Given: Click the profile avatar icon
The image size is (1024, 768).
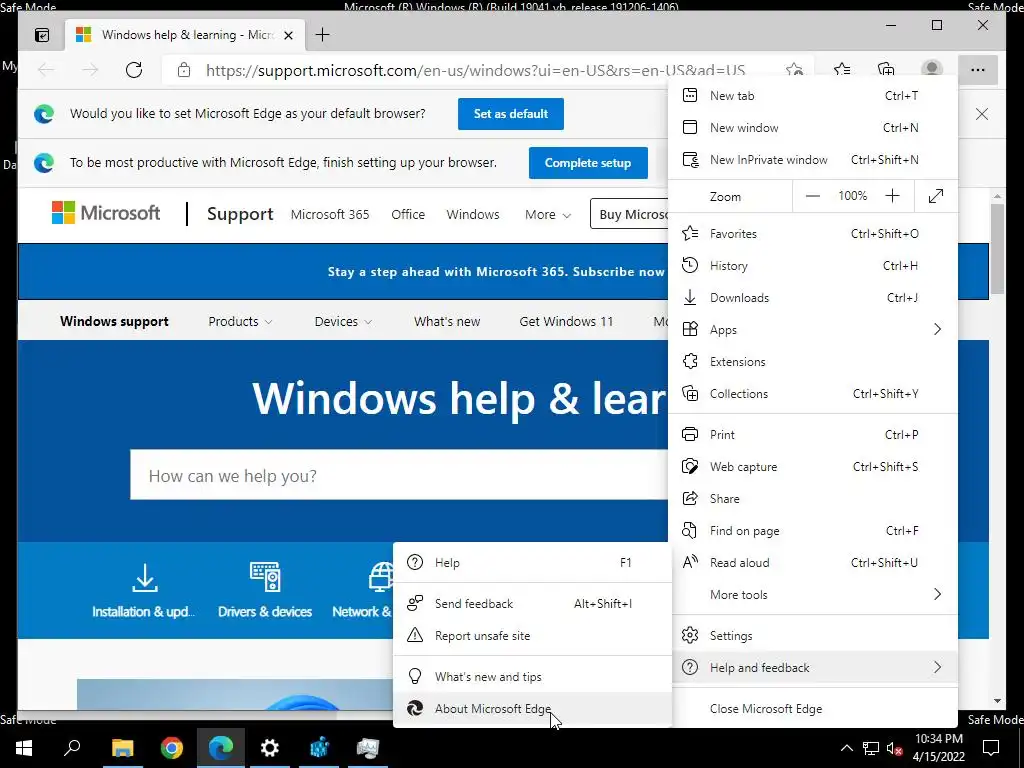Looking at the screenshot, I should pyautogui.click(x=931, y=69).
